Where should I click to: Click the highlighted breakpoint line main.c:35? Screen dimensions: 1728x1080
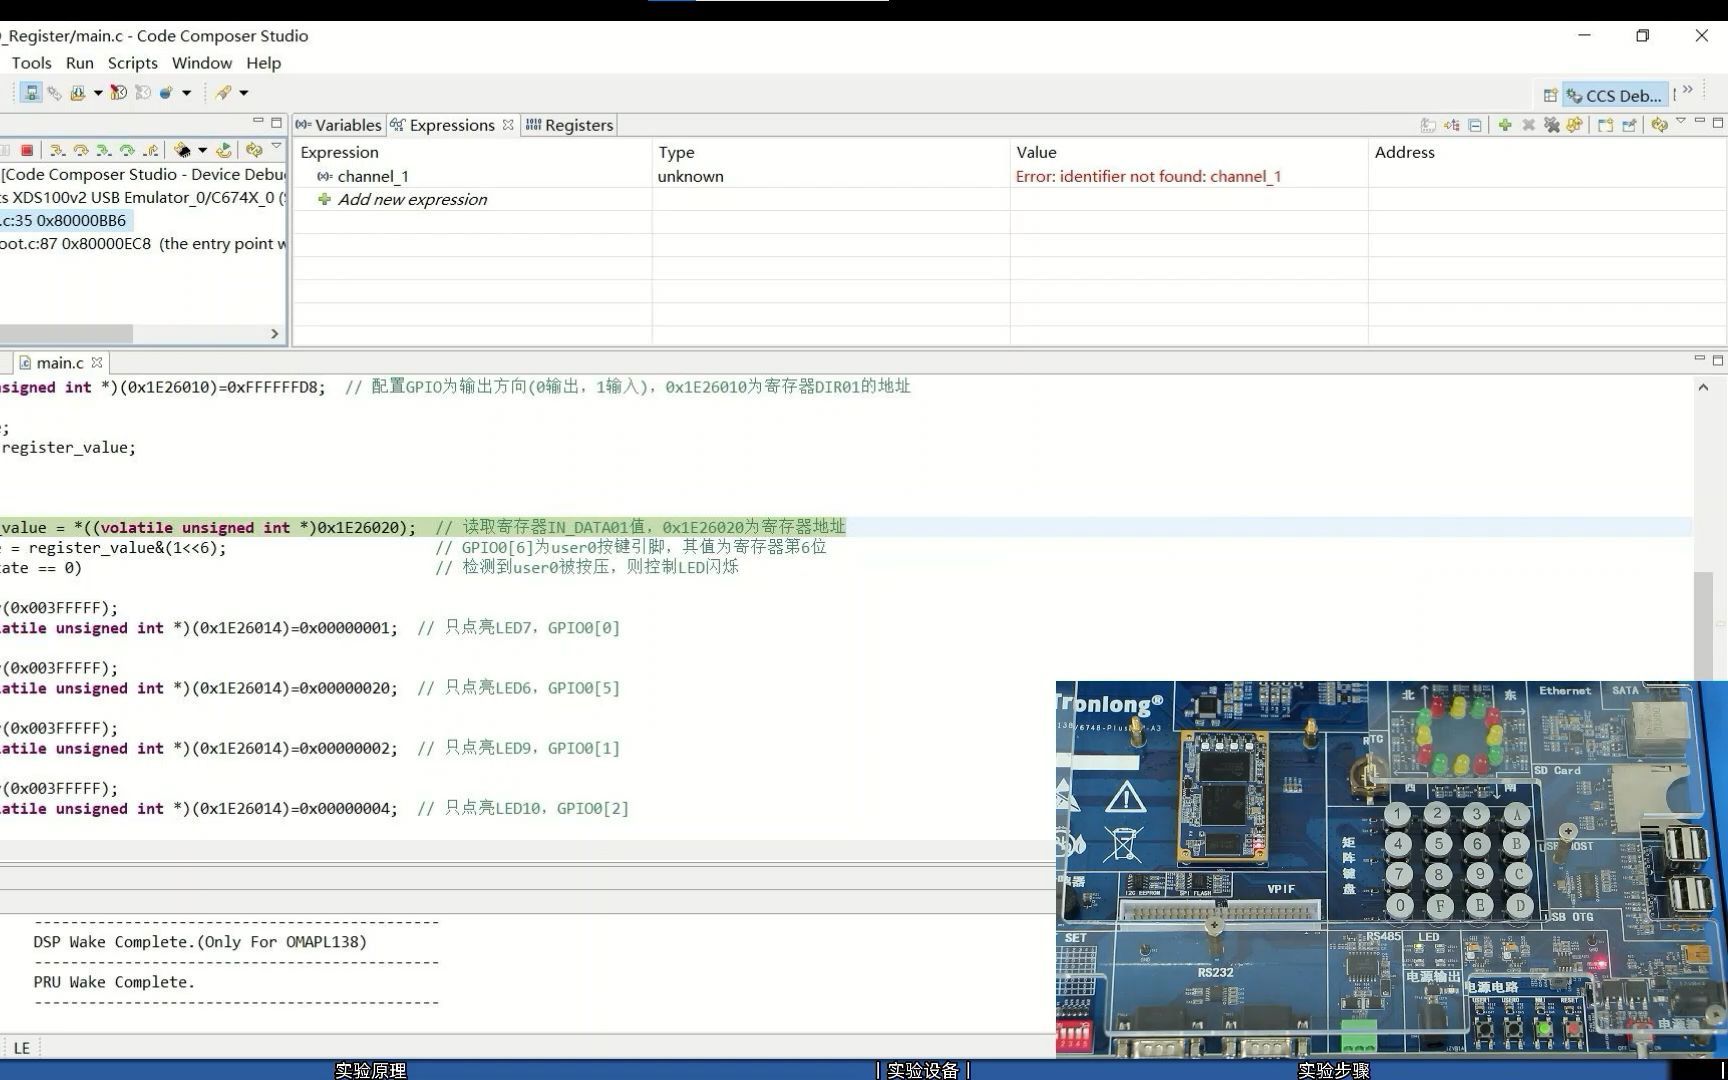[65, 220]
